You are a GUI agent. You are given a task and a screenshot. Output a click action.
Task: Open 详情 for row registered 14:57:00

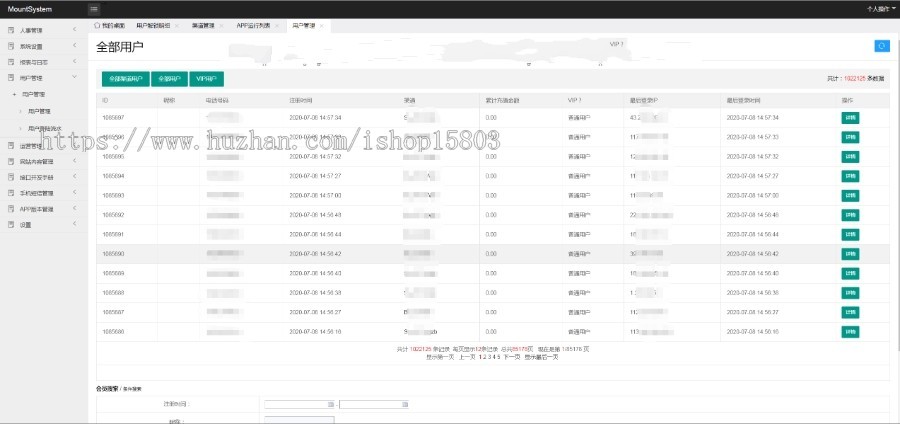(x=850, y=196)
